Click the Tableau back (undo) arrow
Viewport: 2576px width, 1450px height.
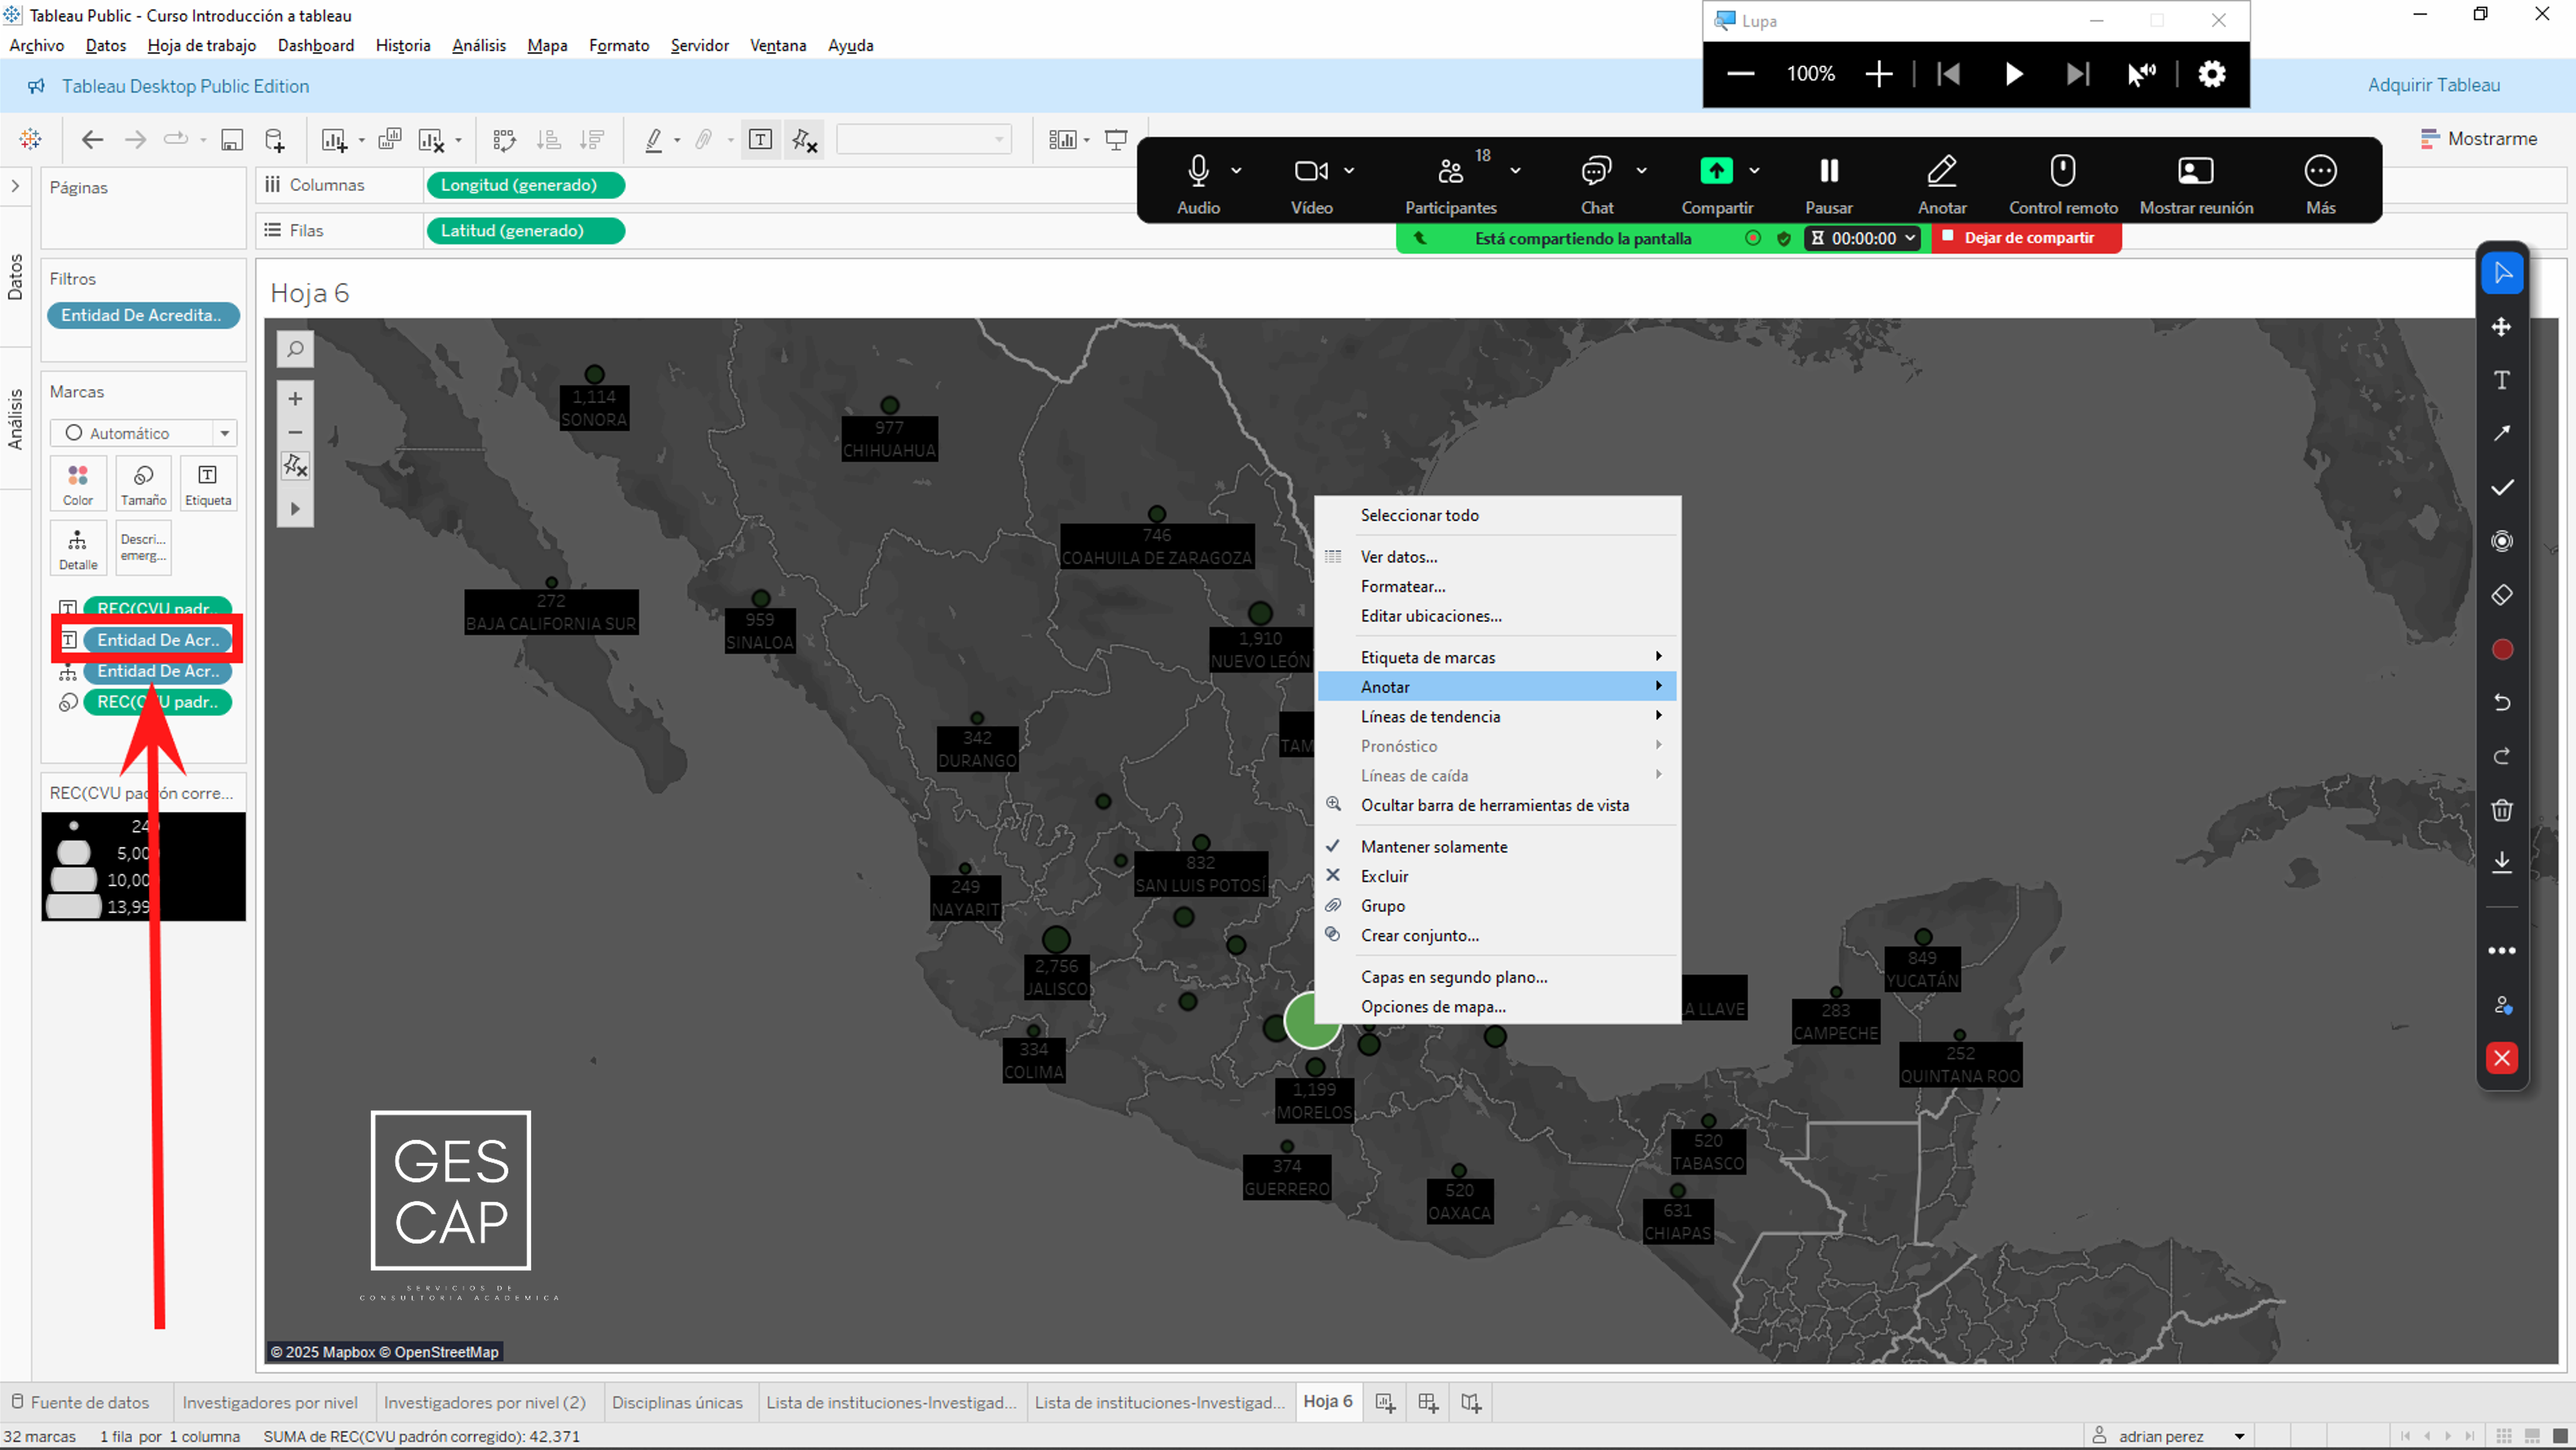pos(92,140)
